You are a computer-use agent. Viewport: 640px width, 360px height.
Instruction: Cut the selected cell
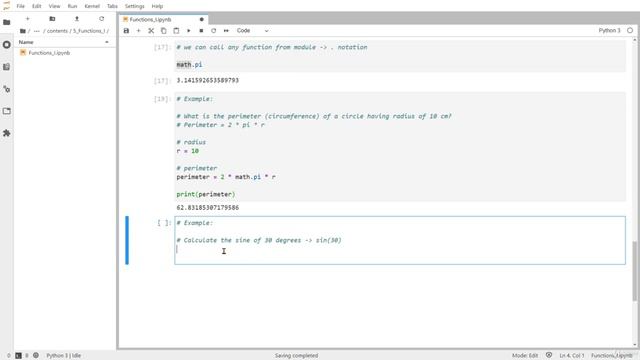click(151, 31)
